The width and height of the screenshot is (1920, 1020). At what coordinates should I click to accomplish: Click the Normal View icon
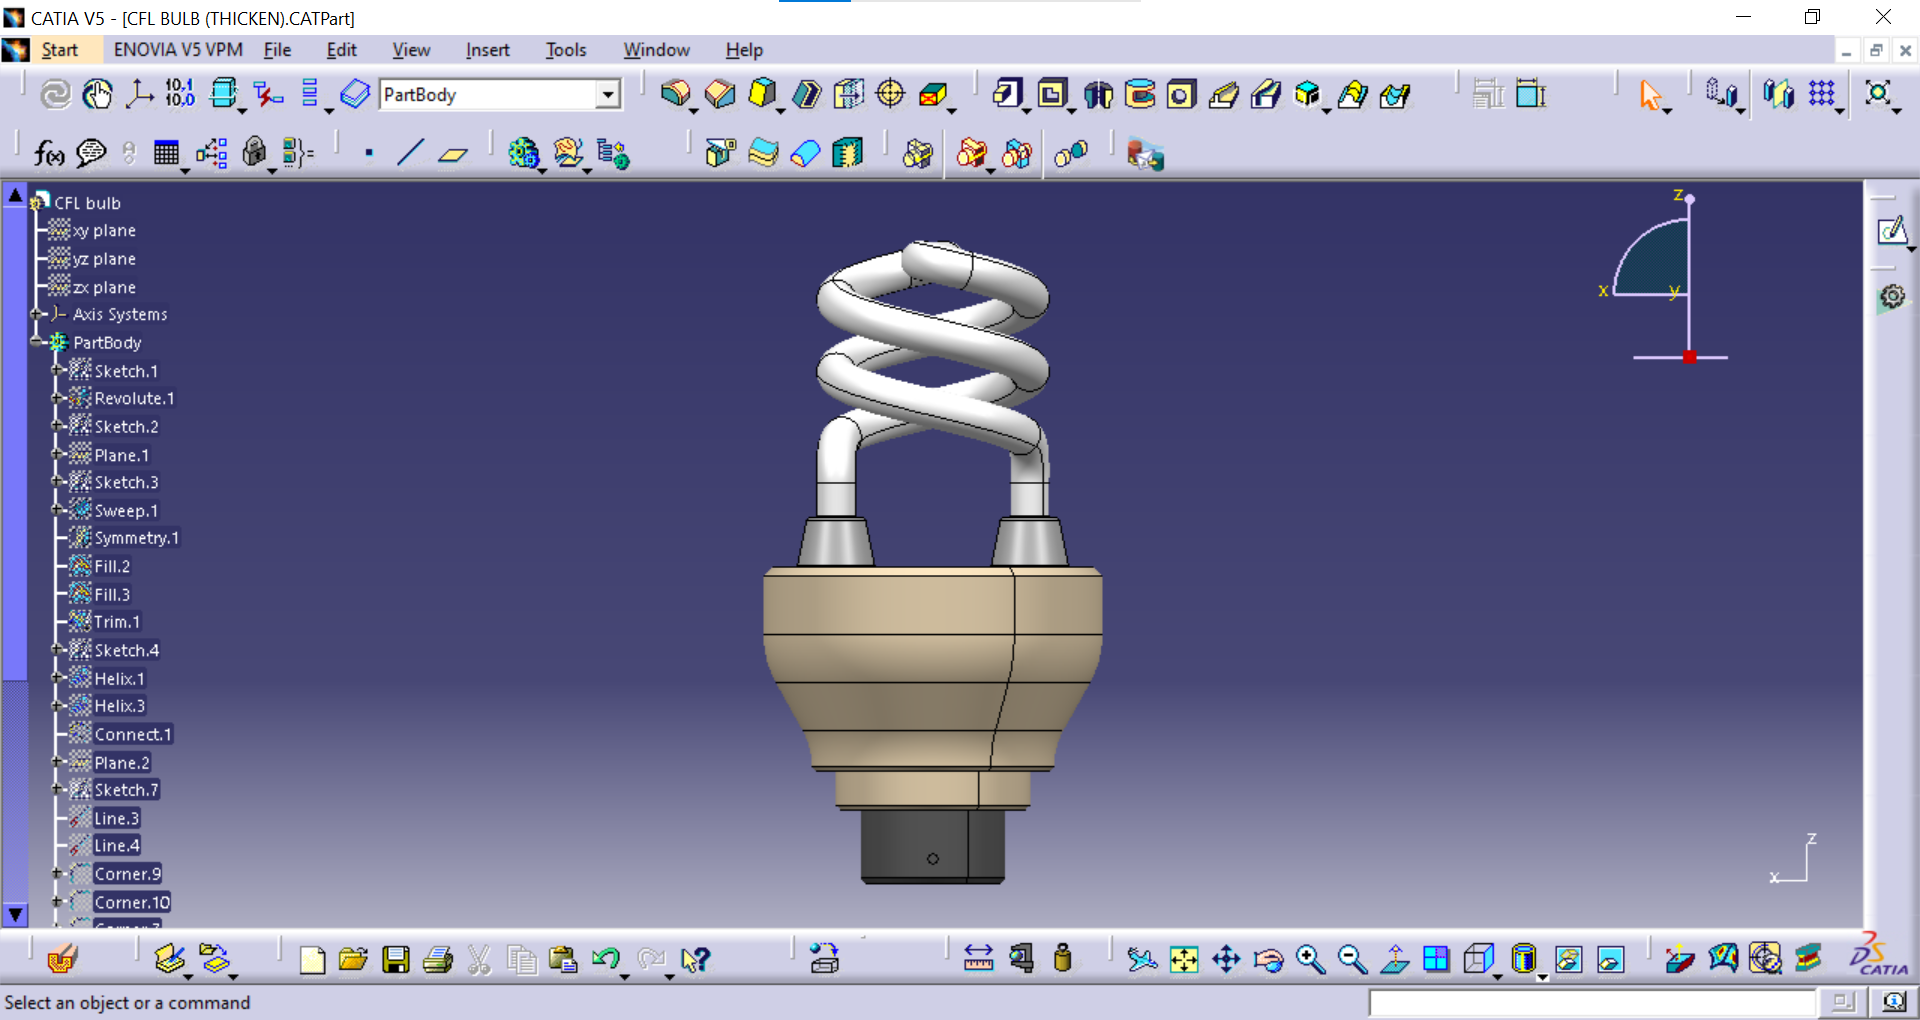[1394, 959]
